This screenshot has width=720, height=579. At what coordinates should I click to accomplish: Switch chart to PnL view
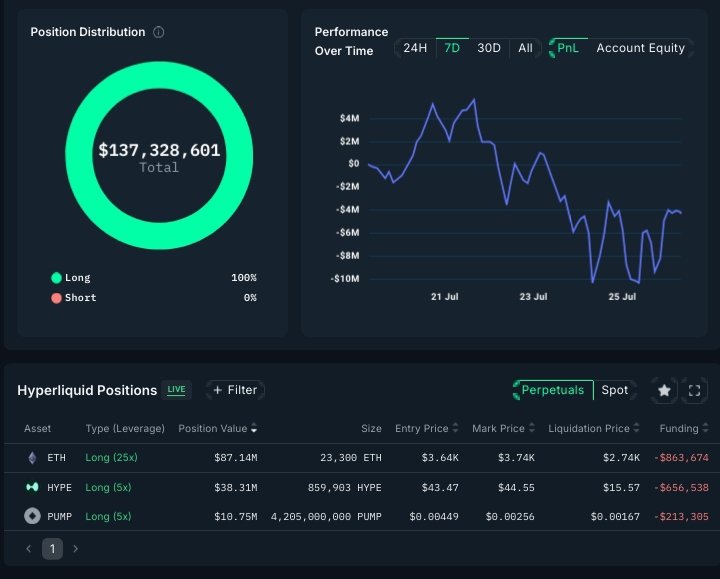(568, 48)
